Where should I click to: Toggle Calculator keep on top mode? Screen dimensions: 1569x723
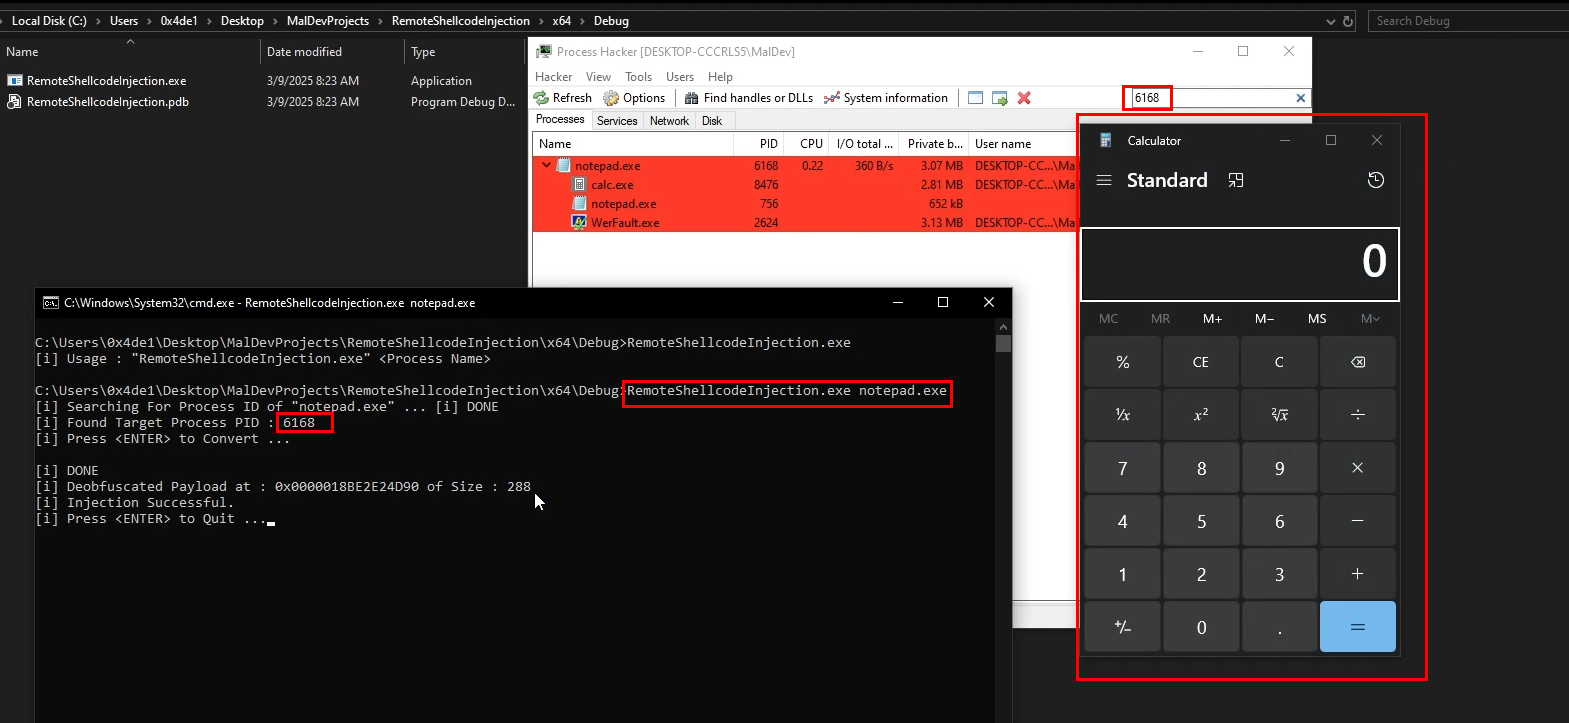tap(1236, 181)
